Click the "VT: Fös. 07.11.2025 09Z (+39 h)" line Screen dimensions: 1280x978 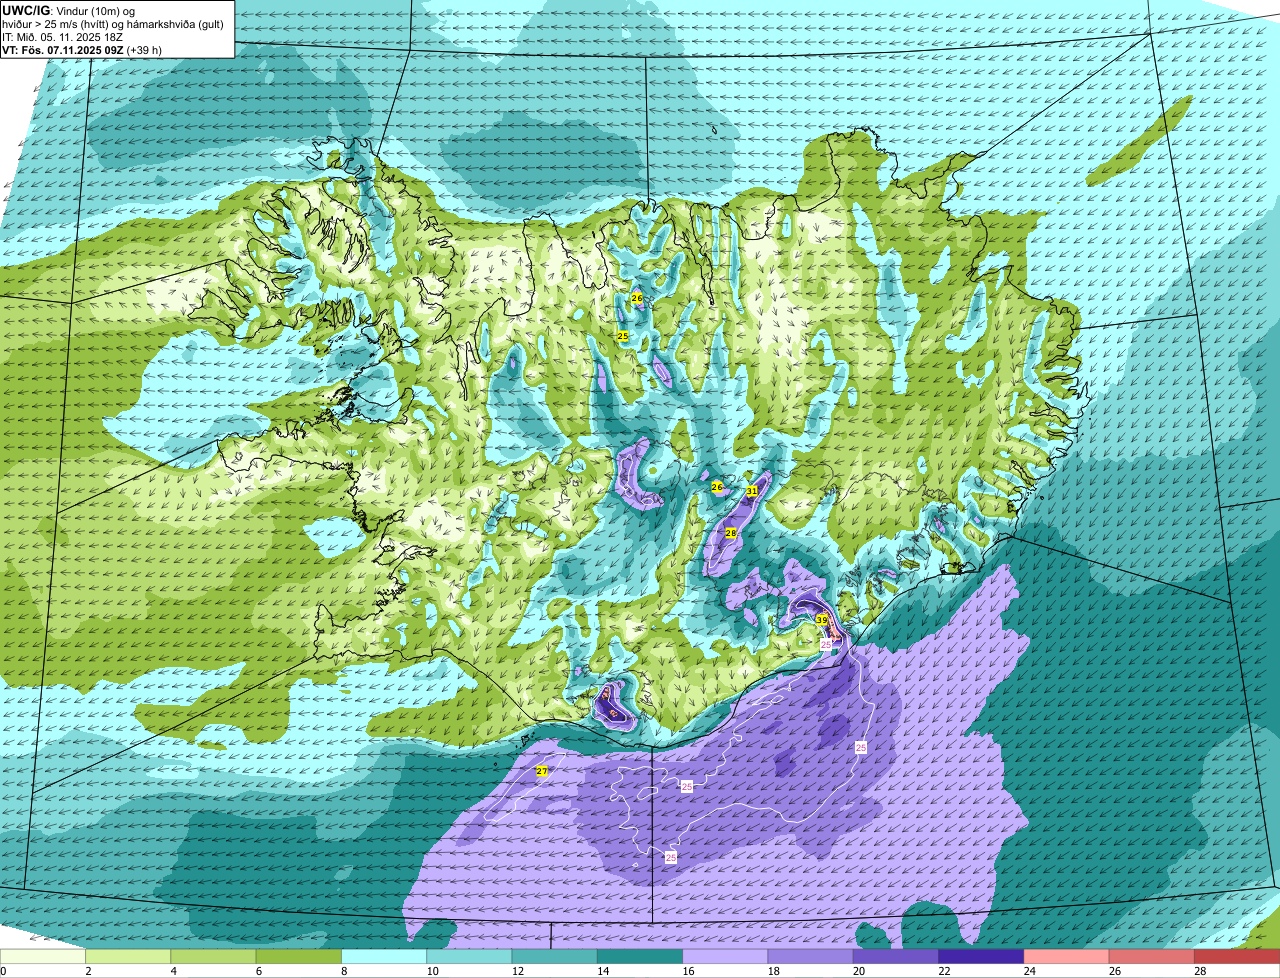pos(82,49)
